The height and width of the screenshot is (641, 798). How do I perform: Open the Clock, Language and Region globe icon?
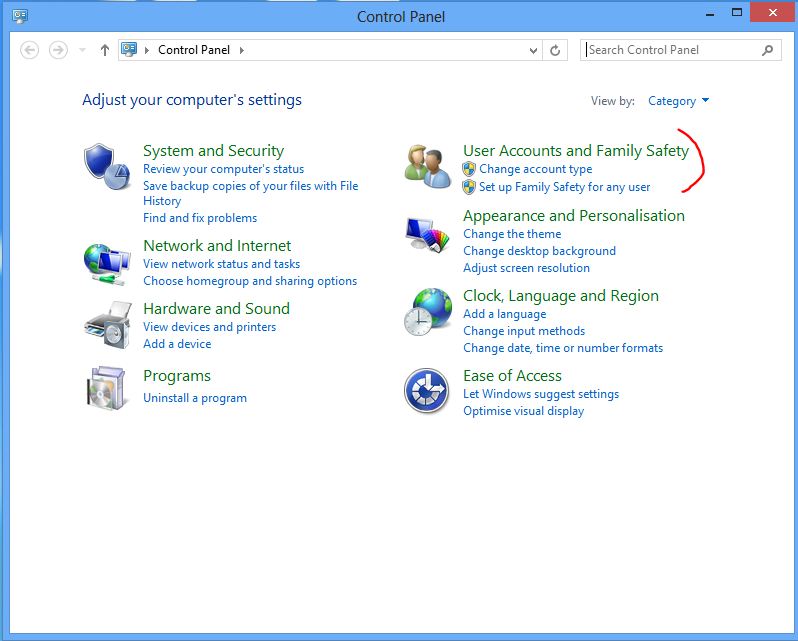pos(428,311)
